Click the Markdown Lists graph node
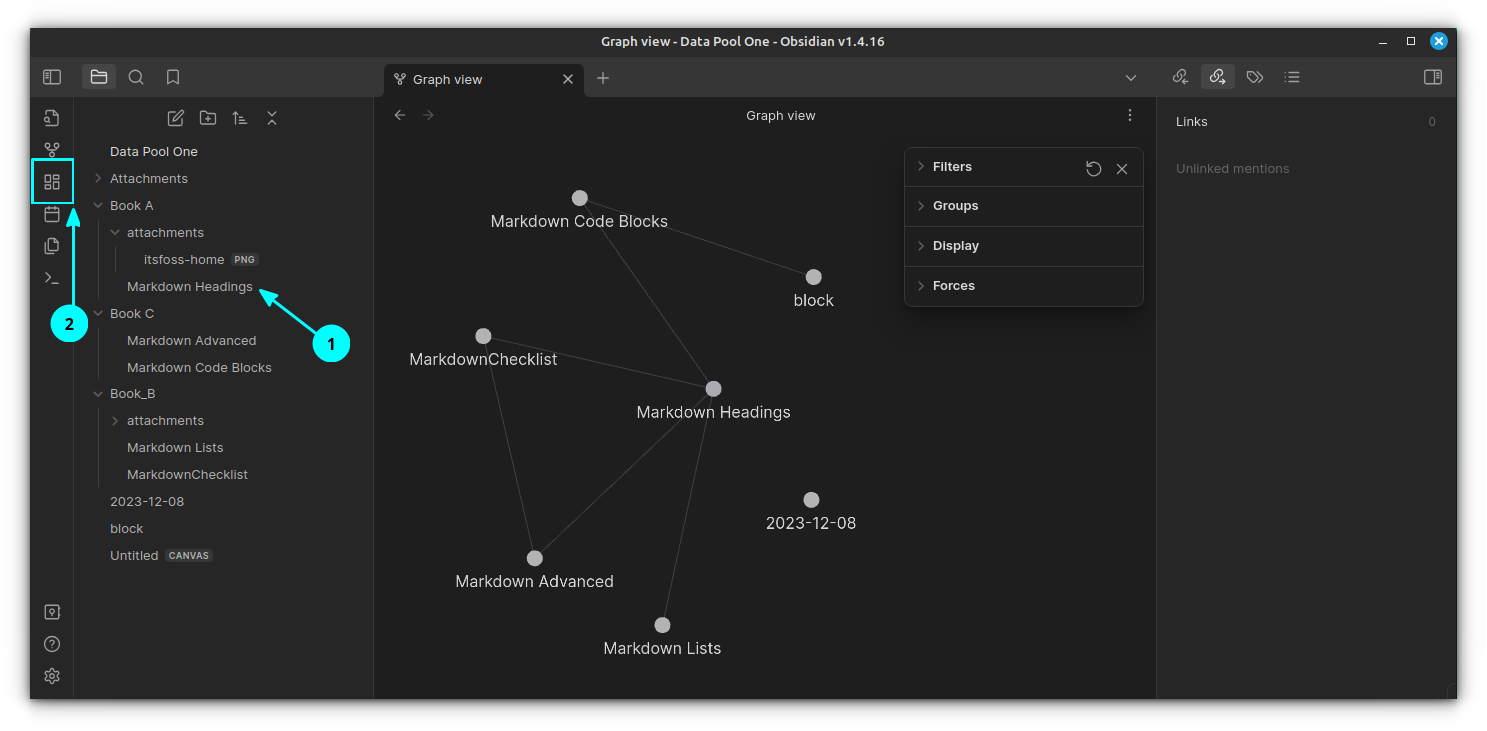The width and height of the screenshot is (1487, 731). pos(662,625)
